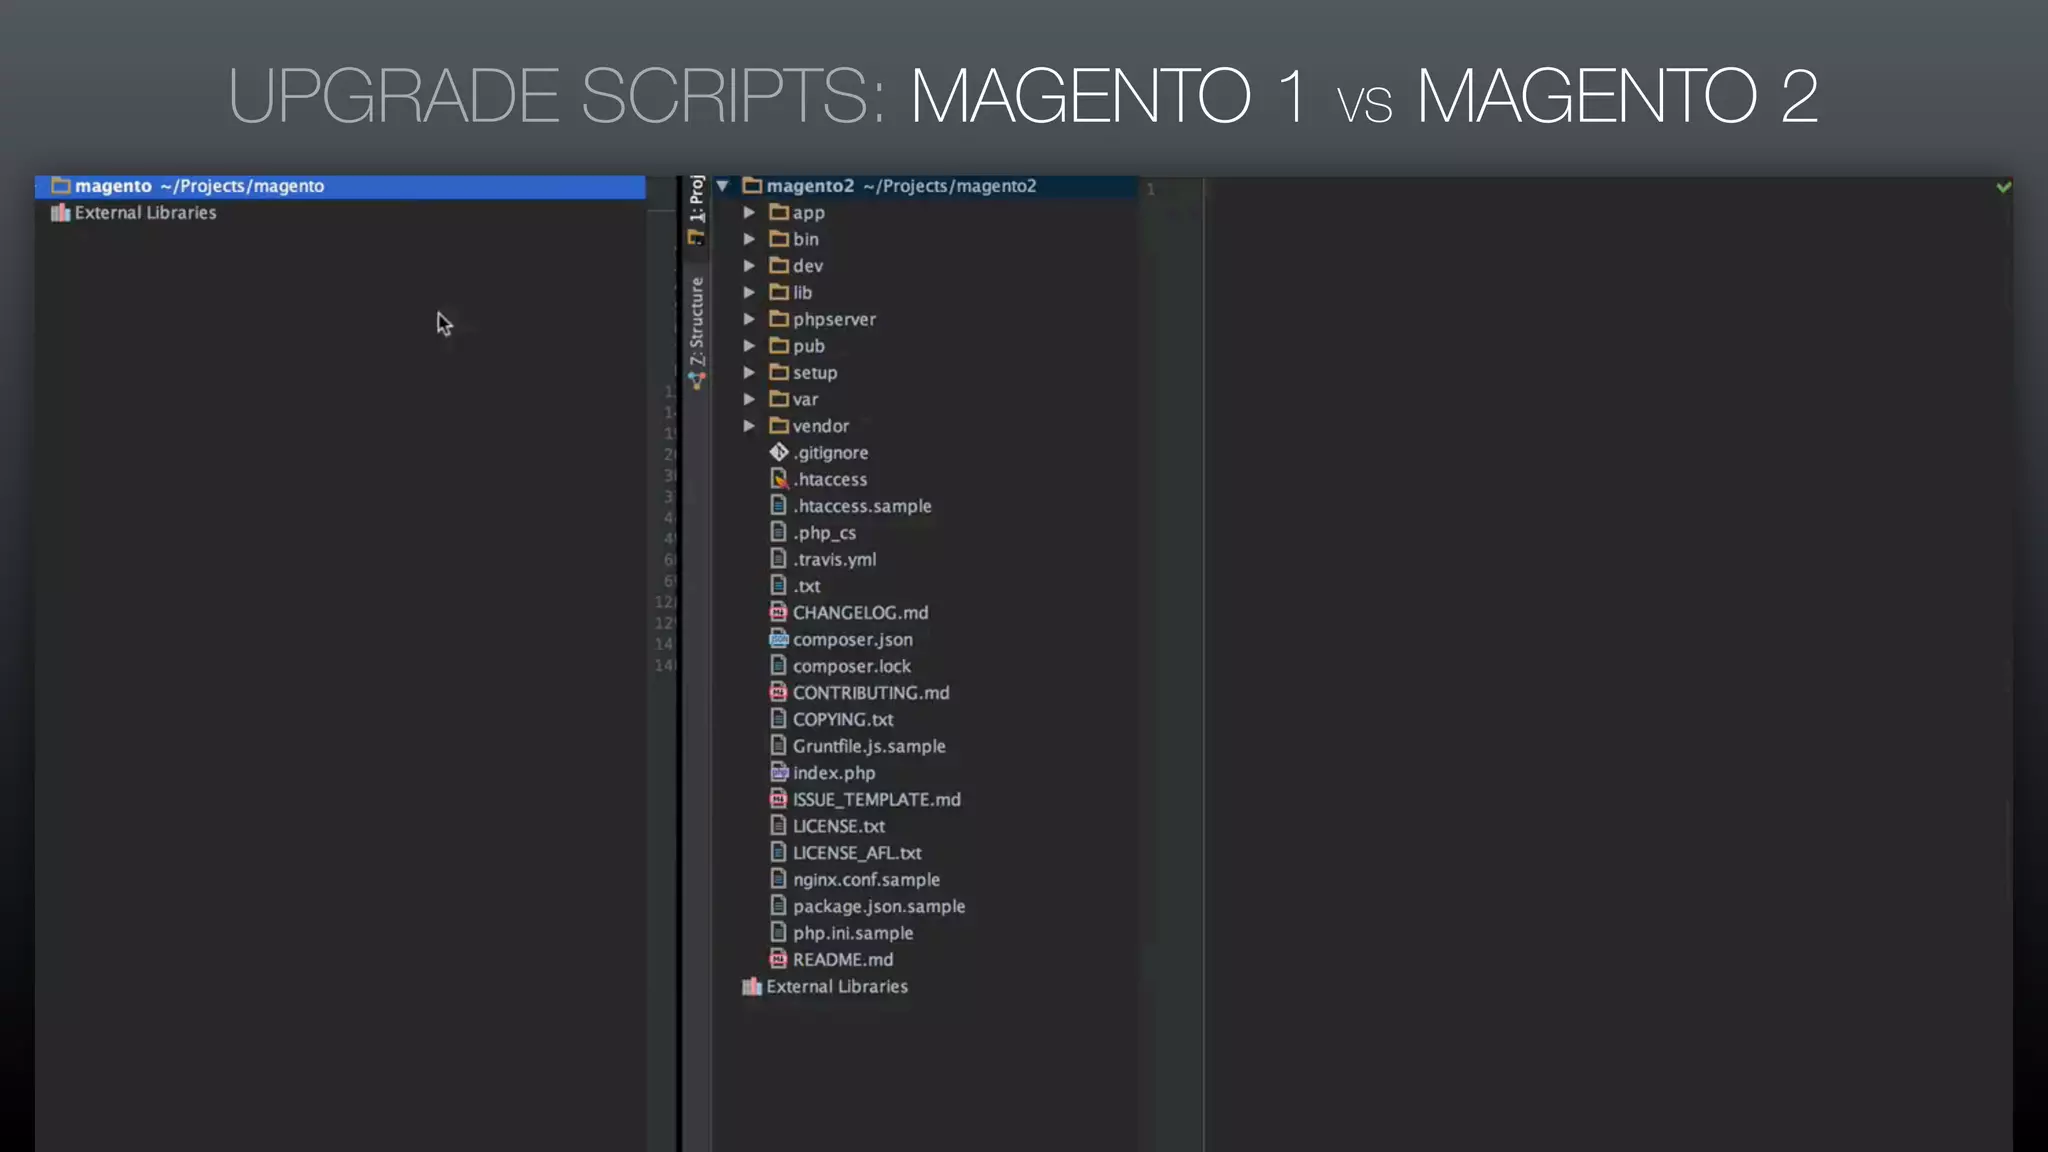The image size is (2048, 1152).
Task: Click the magento2 project root folder icon
Action: tap(753, 186)
